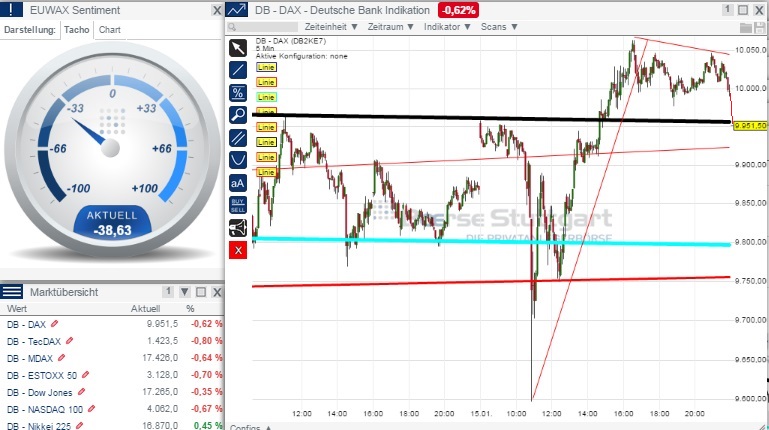Switch to the Tacho display tab
Screen dimensions: 769x430
(x=77, y=30)
